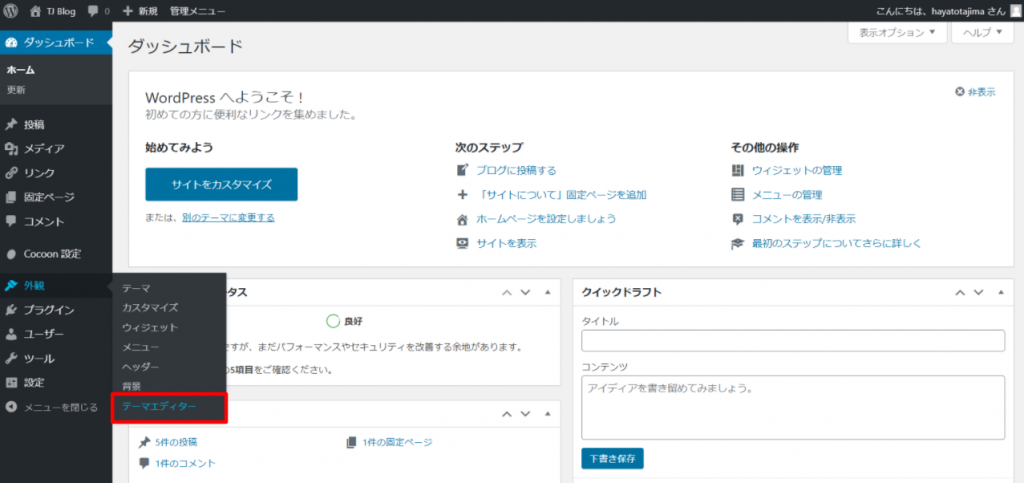Click user avatar beside hayatotajima greeting
This screenshot has height=483, width=1024.
[1014, 11]
